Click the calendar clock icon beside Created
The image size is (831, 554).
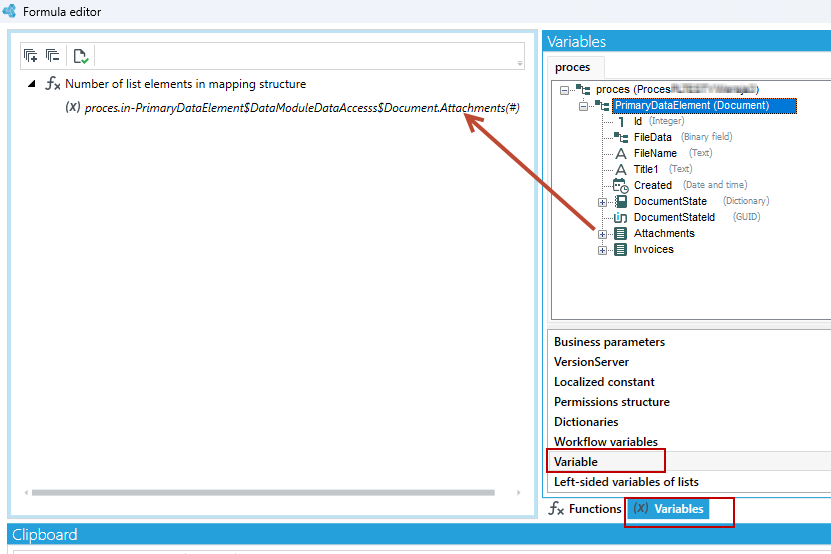(x=621, y=186)
